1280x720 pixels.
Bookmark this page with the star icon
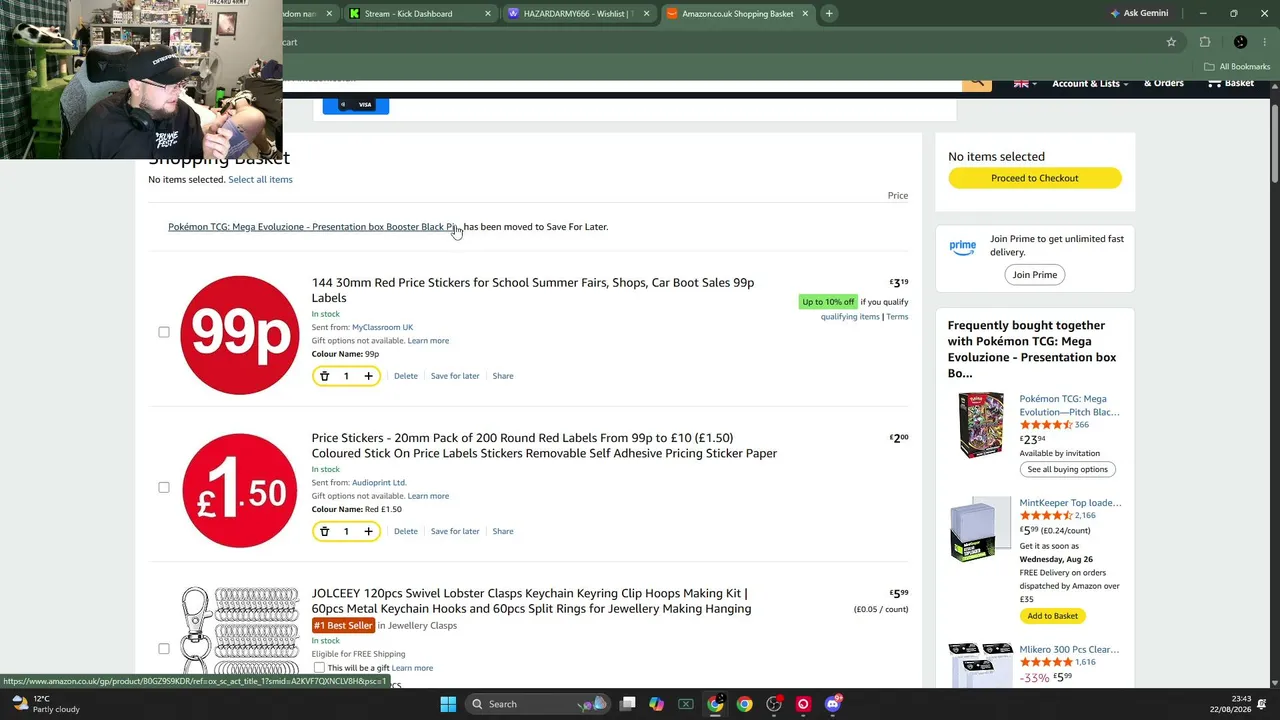point(1171,42)
